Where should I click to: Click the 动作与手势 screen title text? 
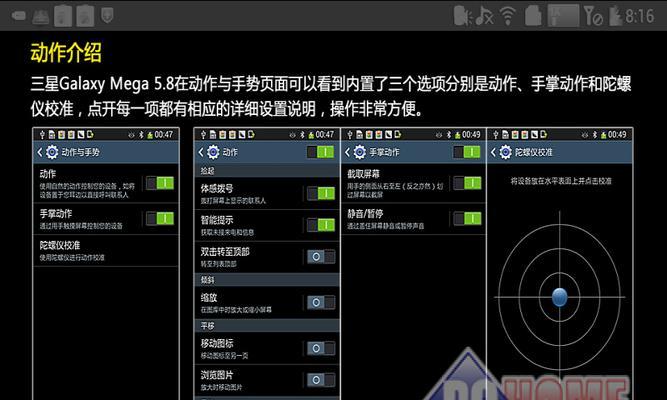point(80,152)
